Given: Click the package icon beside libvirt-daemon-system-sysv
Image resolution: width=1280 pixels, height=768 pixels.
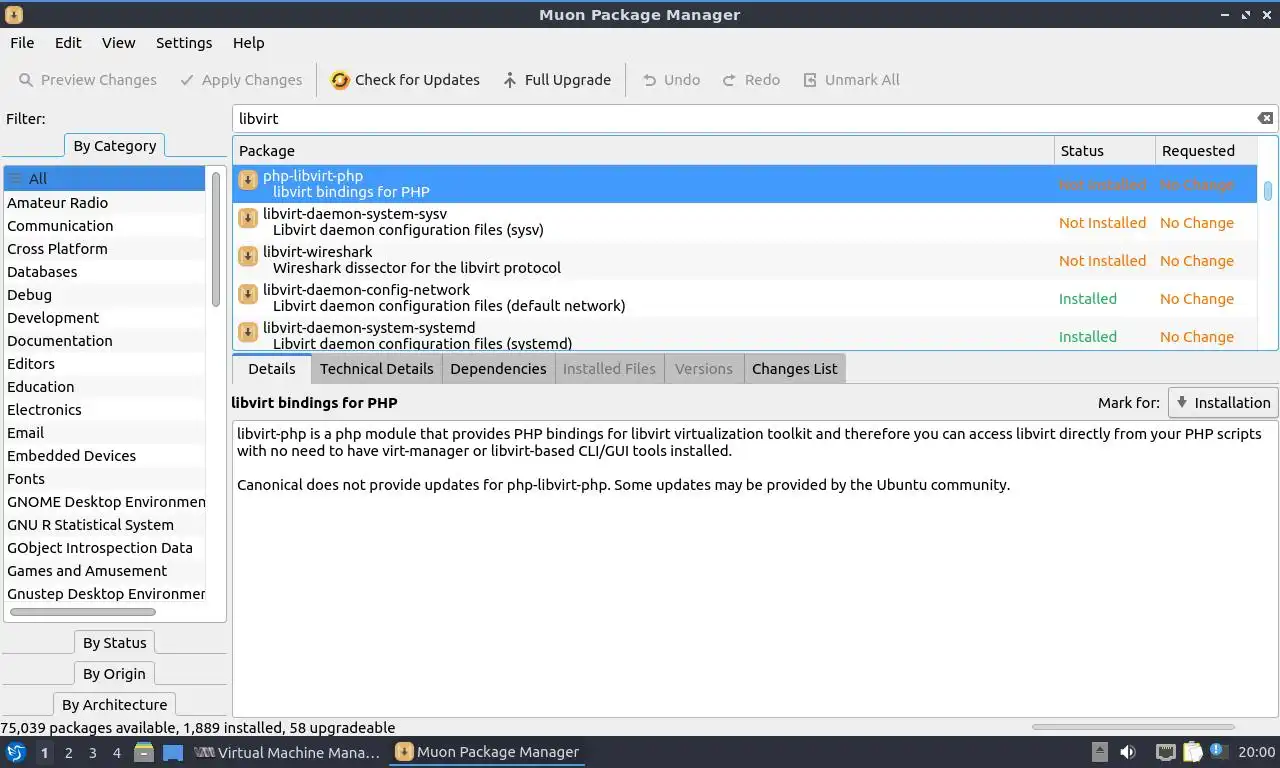Looking at the screenshot, I should tap(248, 218).
